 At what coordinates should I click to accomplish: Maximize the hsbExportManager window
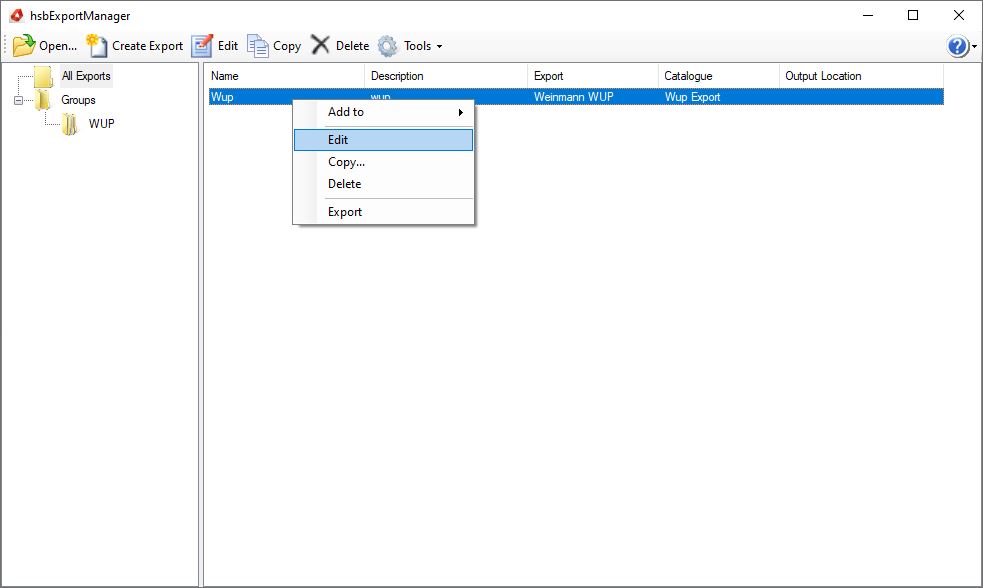(x=913, y=15)
